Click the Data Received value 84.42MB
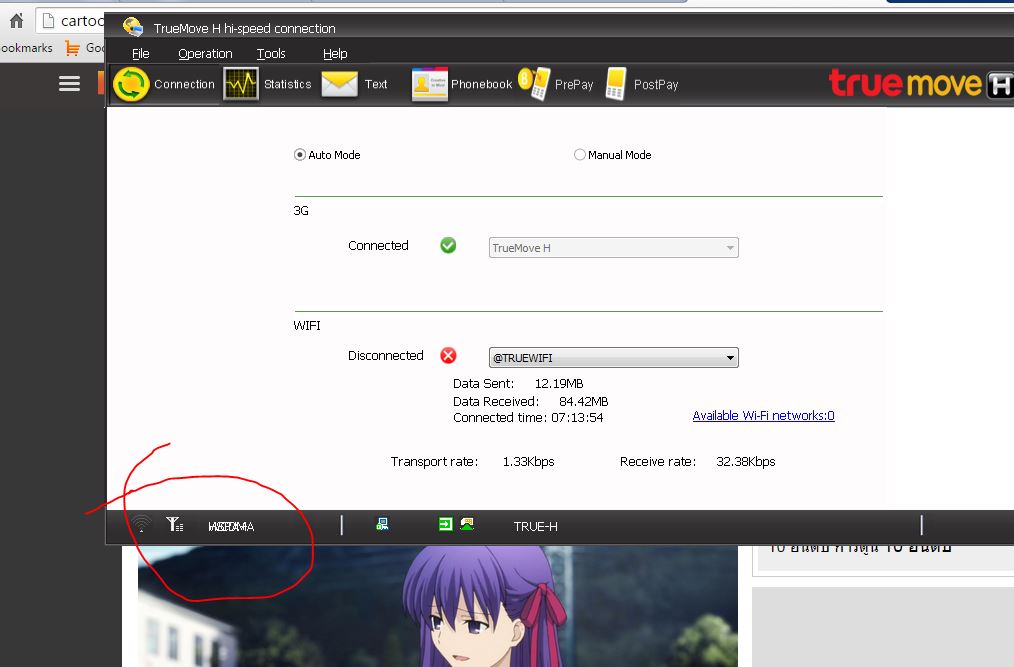1014x667 pixels. pyautogui.click(x=583, y=402)
